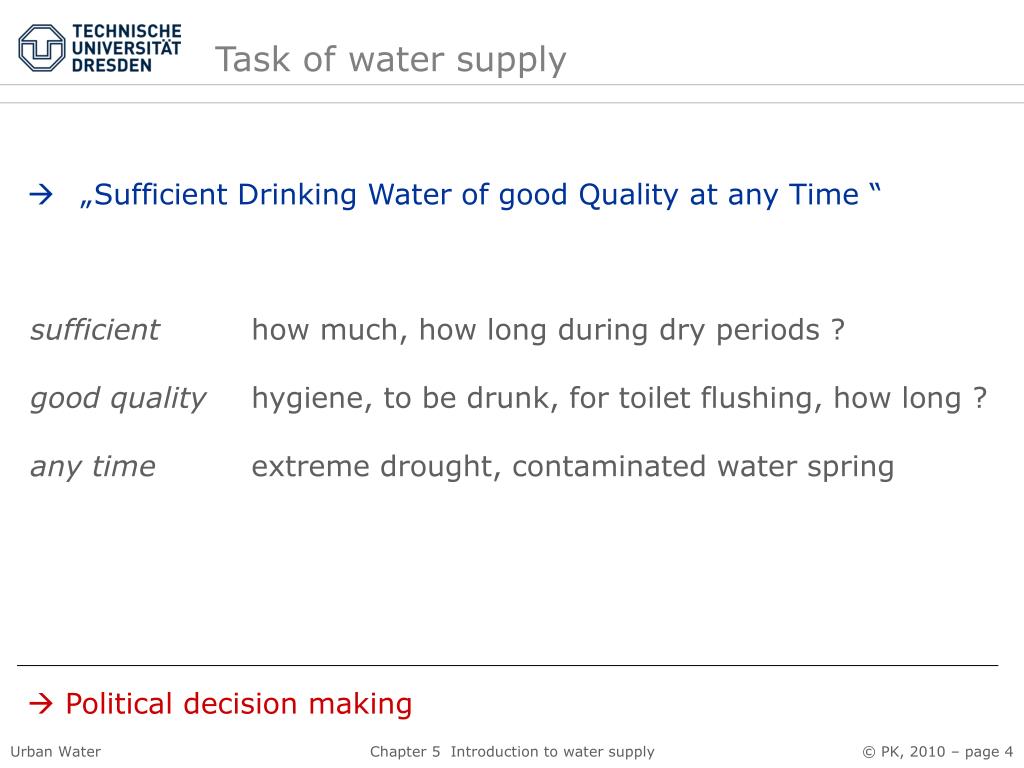Click the italic term 'good quality'
This screenshot has width=1024, height=768.
[118, 398]
